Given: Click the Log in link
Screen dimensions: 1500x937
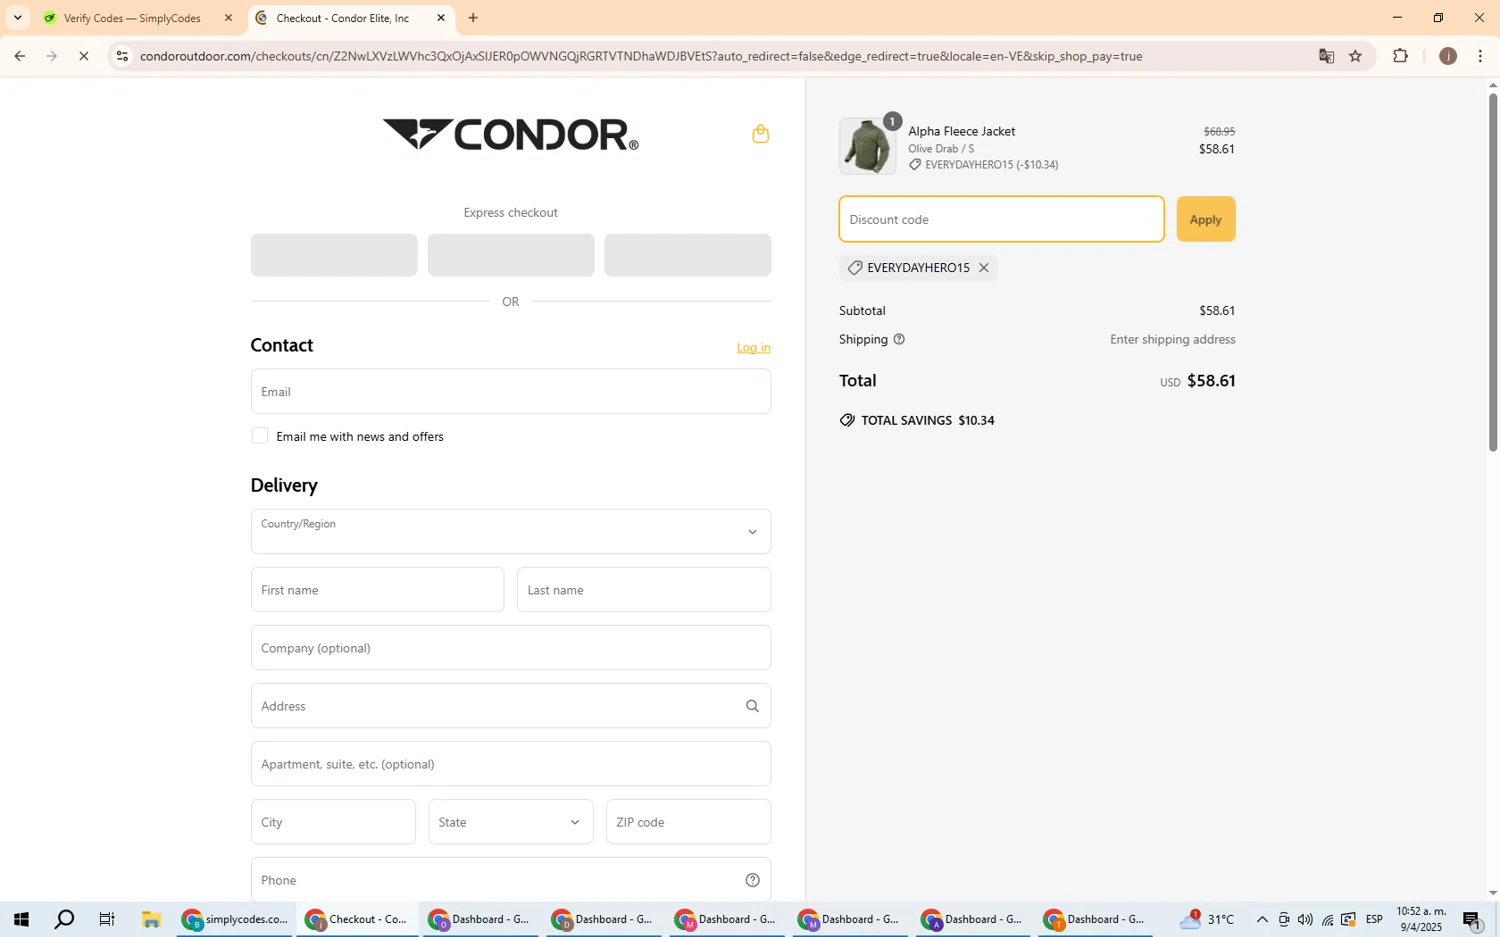Looking at the screenshot, I should (x=753, y=348).
